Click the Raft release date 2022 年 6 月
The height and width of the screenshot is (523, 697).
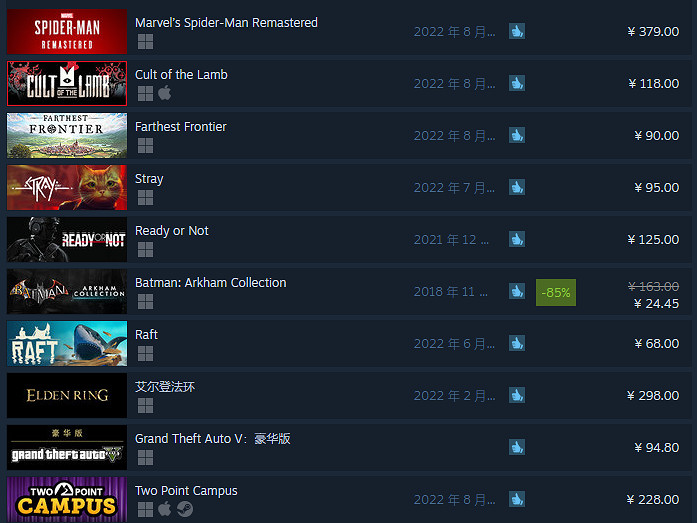click(x=454, y=343)
